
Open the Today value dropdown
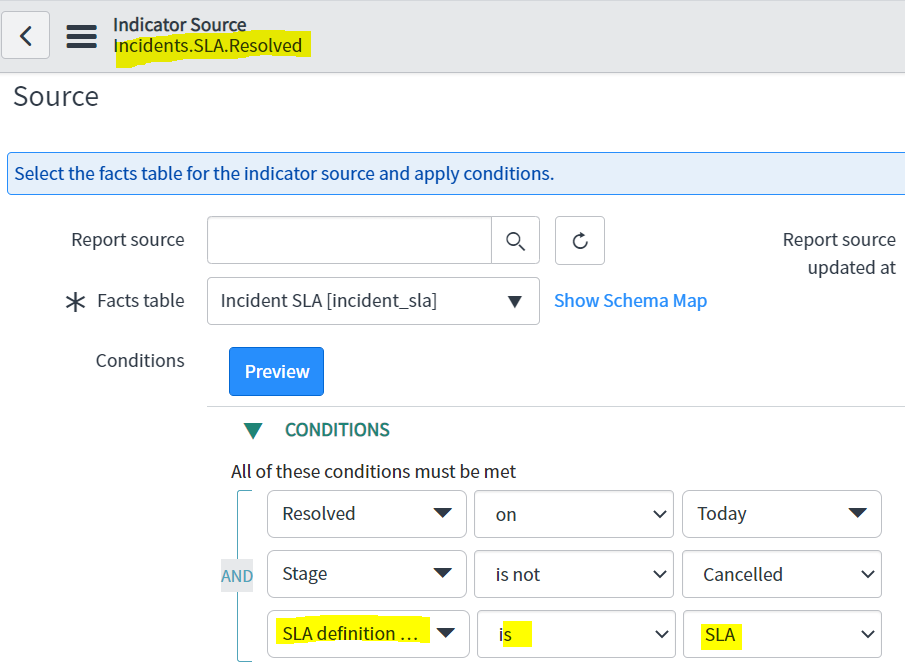tap(781, 514)
